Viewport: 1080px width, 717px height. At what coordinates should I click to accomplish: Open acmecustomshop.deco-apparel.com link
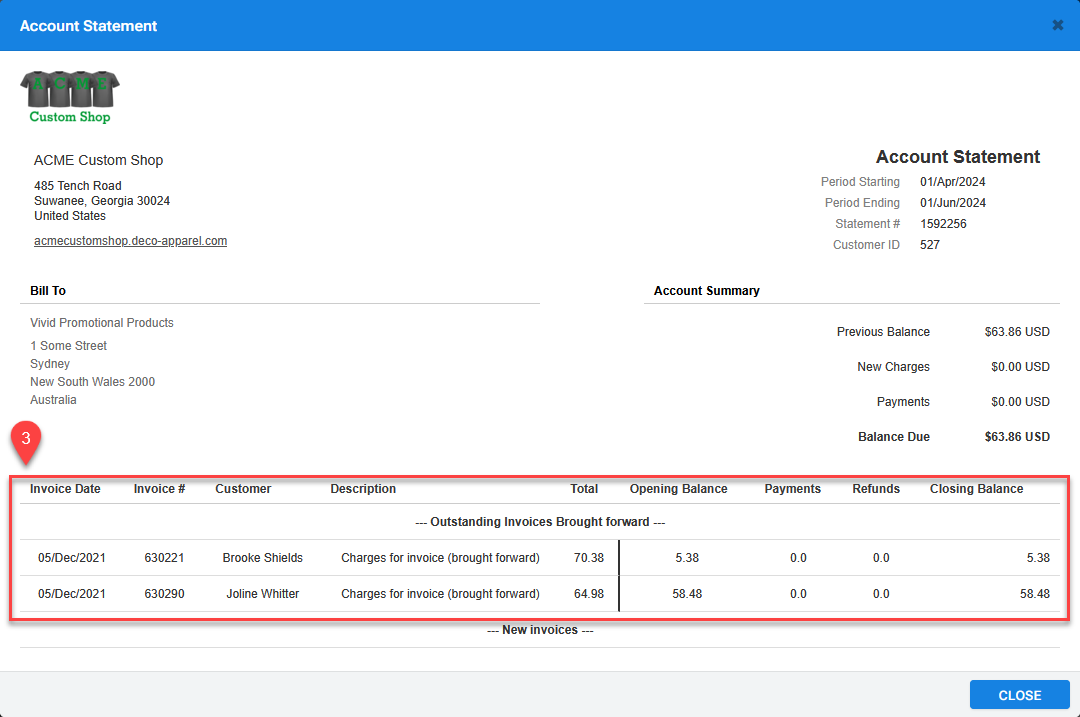[x=130, y=241]
